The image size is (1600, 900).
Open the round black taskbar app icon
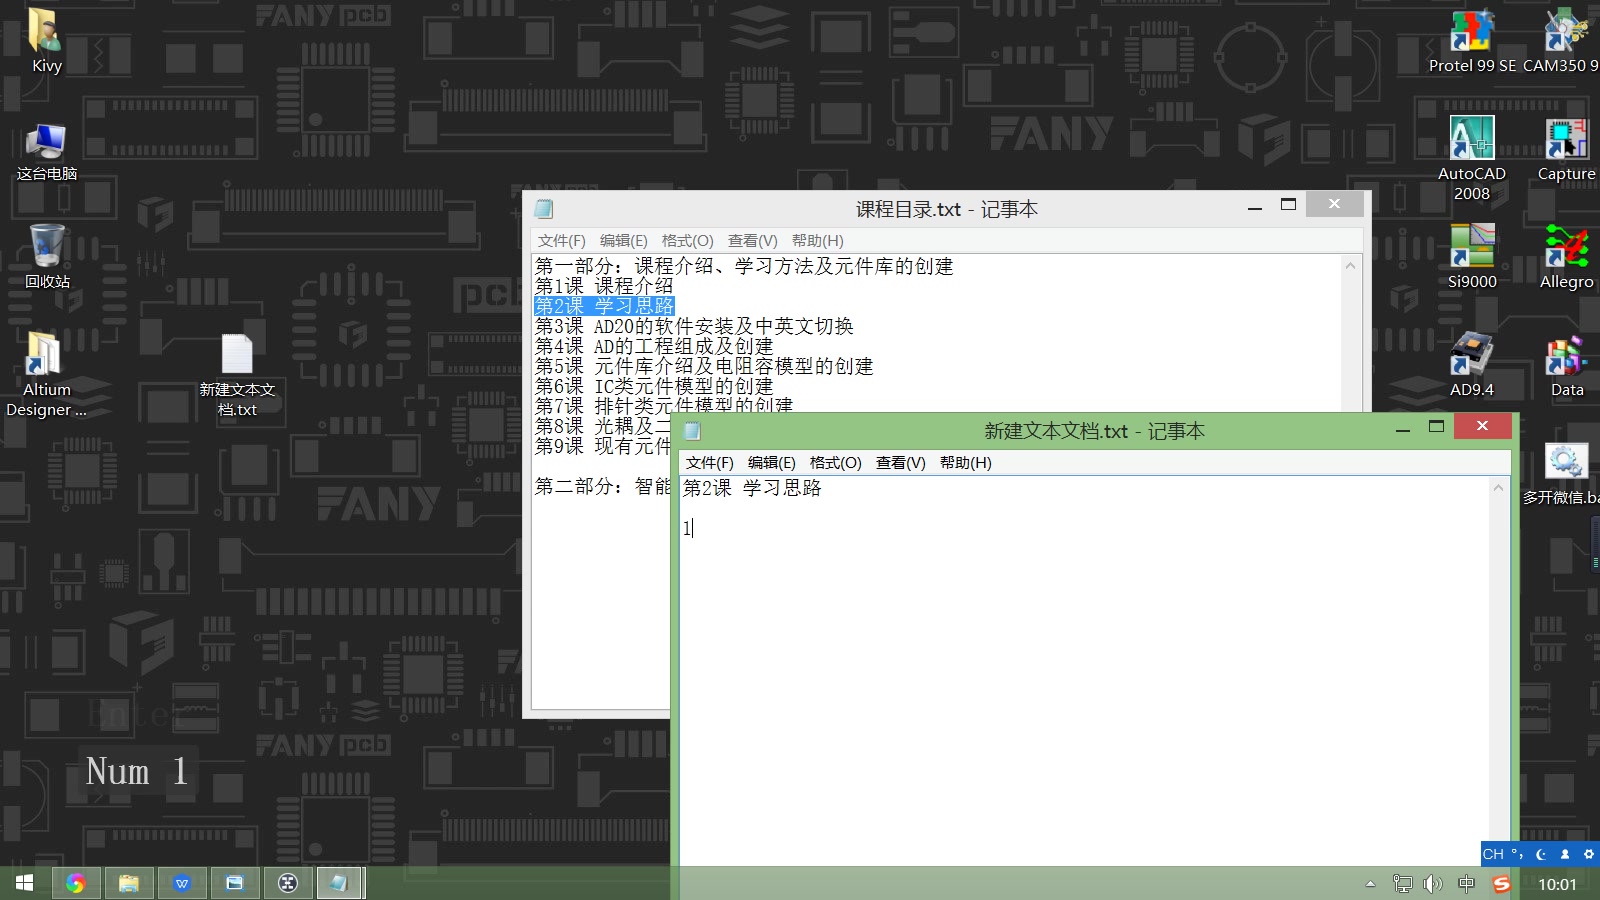[288, 883]
